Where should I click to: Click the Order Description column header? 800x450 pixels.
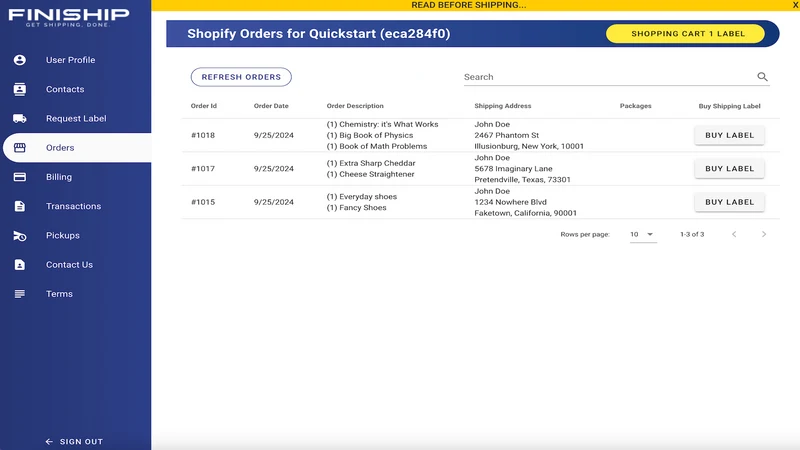tap(355, 106)
